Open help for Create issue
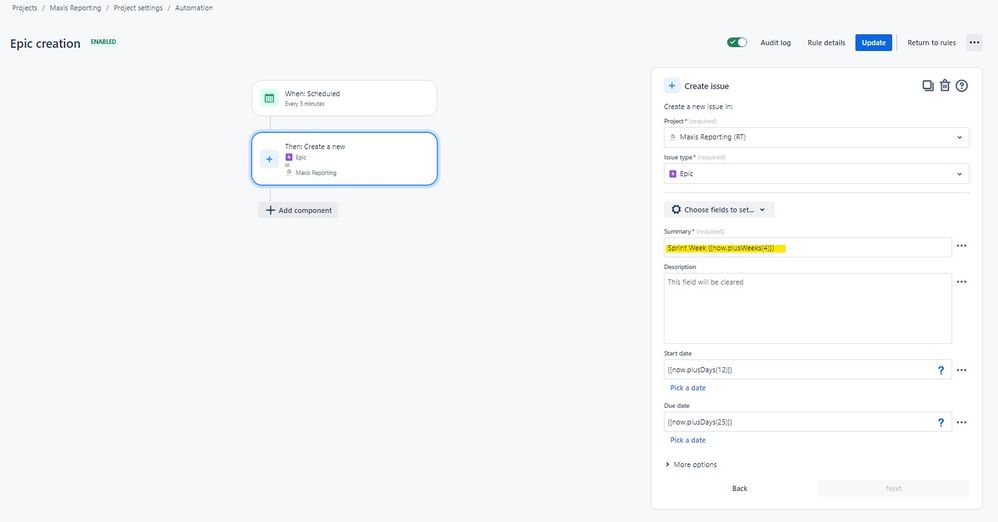The width and height of the screenshot is (998, 522). click(962, 85)
